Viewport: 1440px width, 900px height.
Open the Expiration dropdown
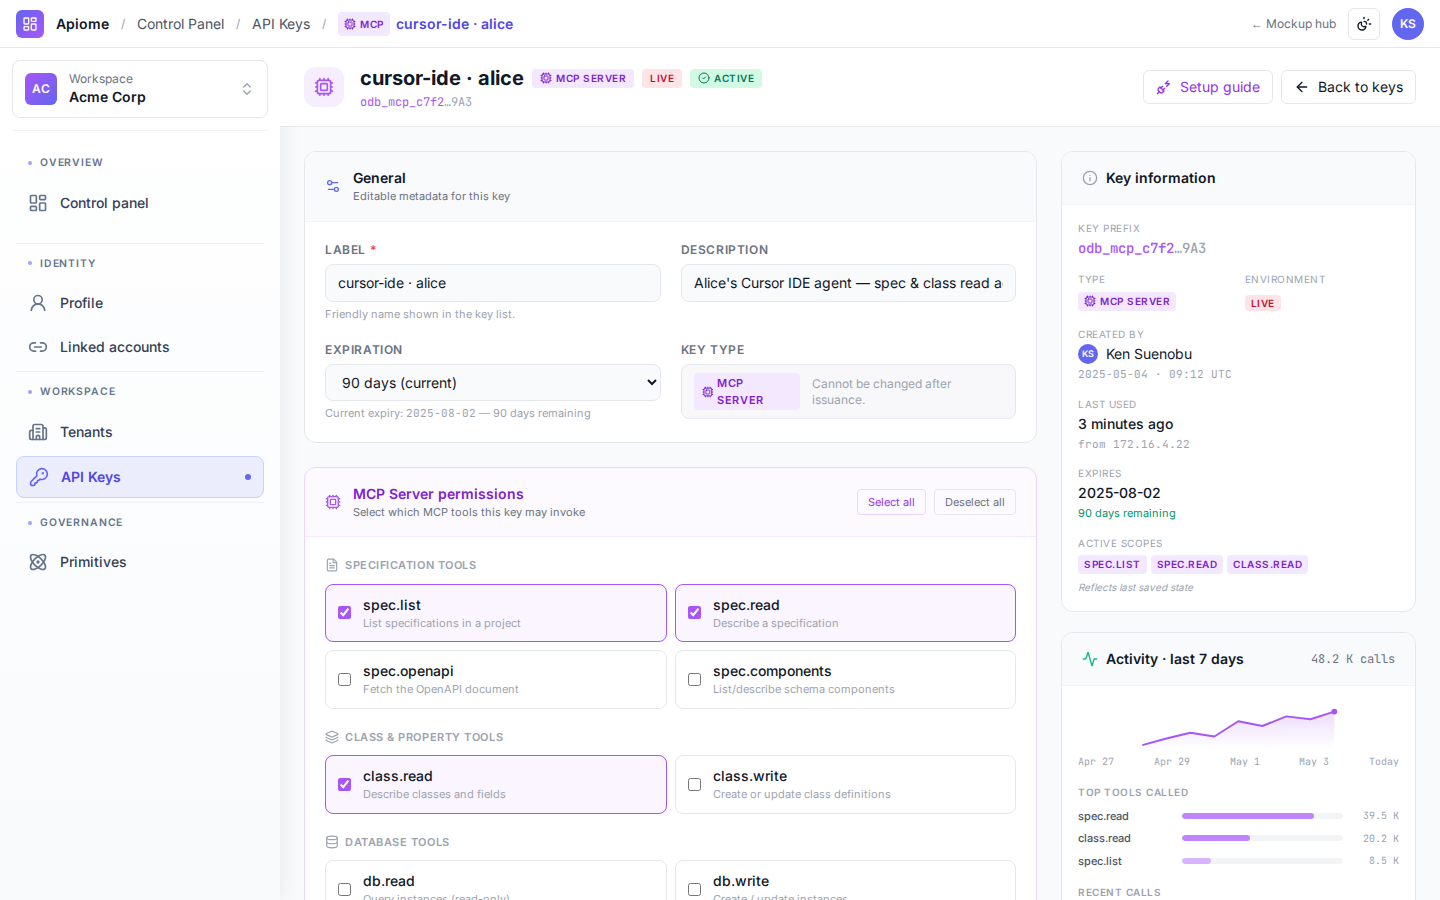(x=493, y=383)
